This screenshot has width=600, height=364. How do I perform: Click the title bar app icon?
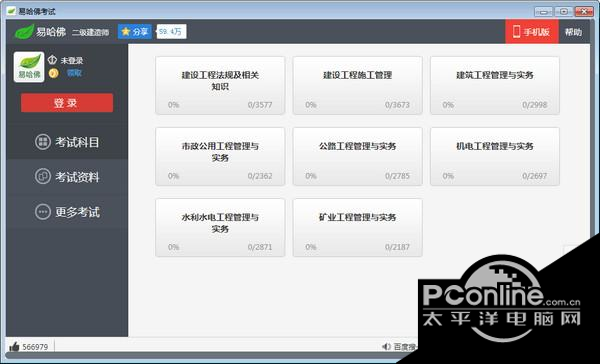pos(11,11)
